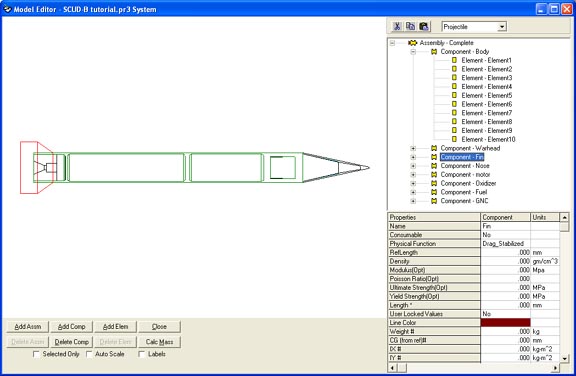Collapse the Component - Body node
This screenshot has height=376, width=576.
coord(413,52)
